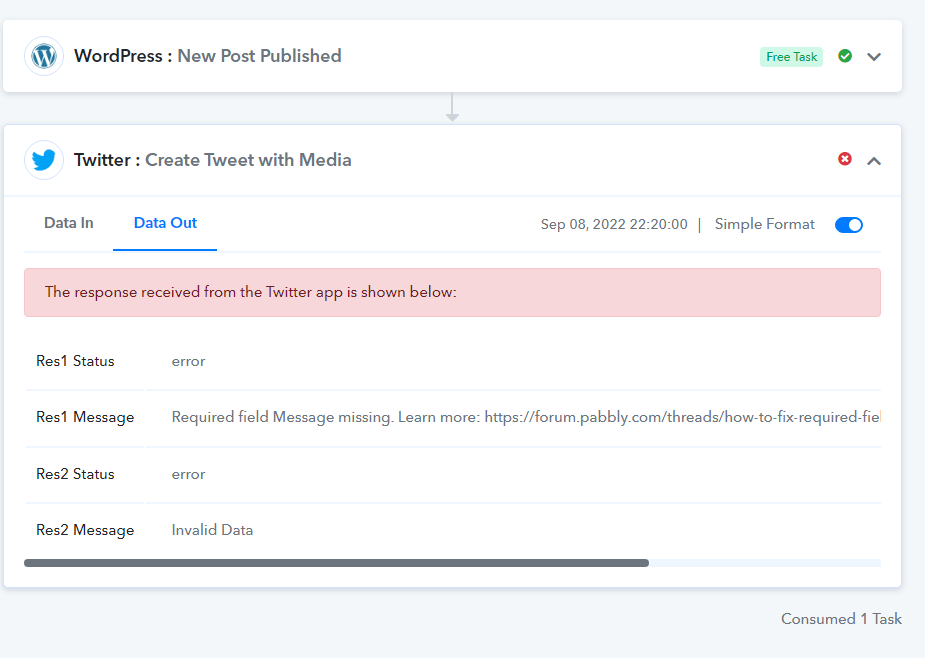
Task: Toggle the Simple Format switch
Action: pyautogui.click(x=849, y=225)
